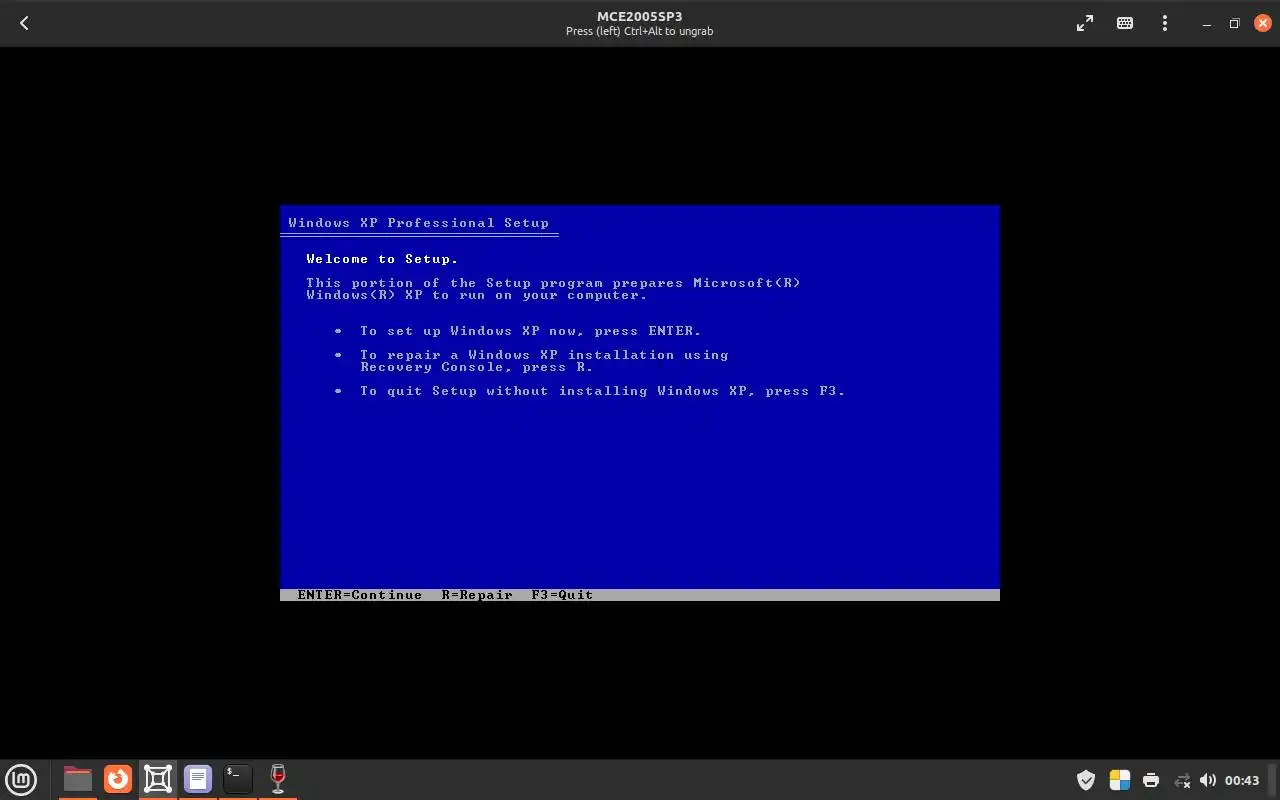1280x800 pixels.
Task: Open the volume control tray icon
Action: point(1208,780)
